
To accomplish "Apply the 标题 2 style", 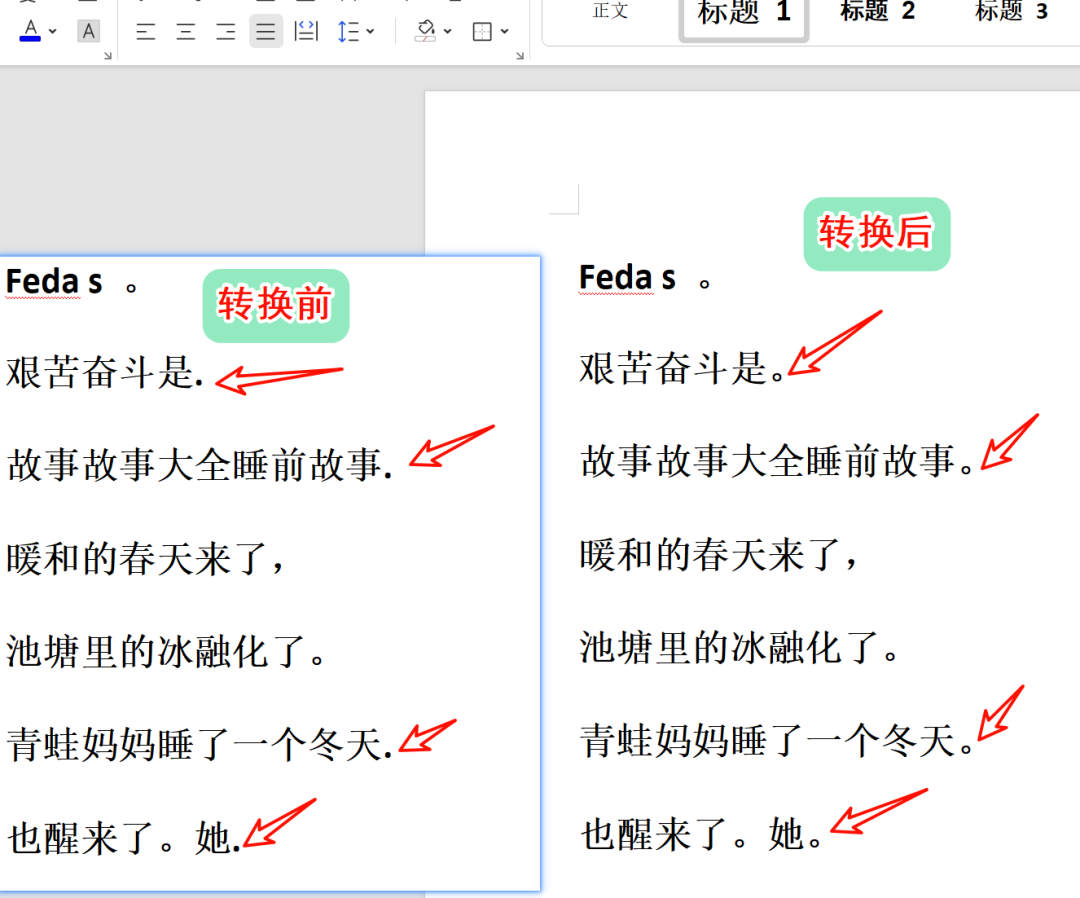I will [876, 14].
